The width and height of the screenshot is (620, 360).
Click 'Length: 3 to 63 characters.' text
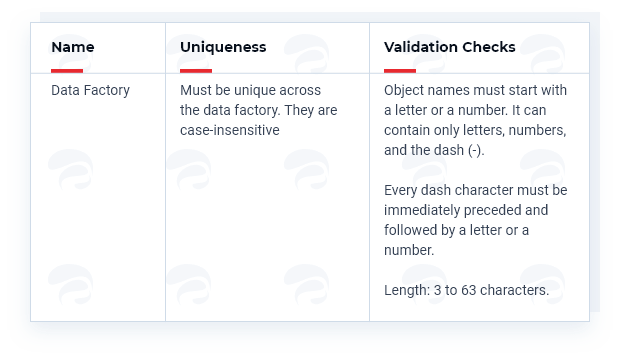point(467,290)
